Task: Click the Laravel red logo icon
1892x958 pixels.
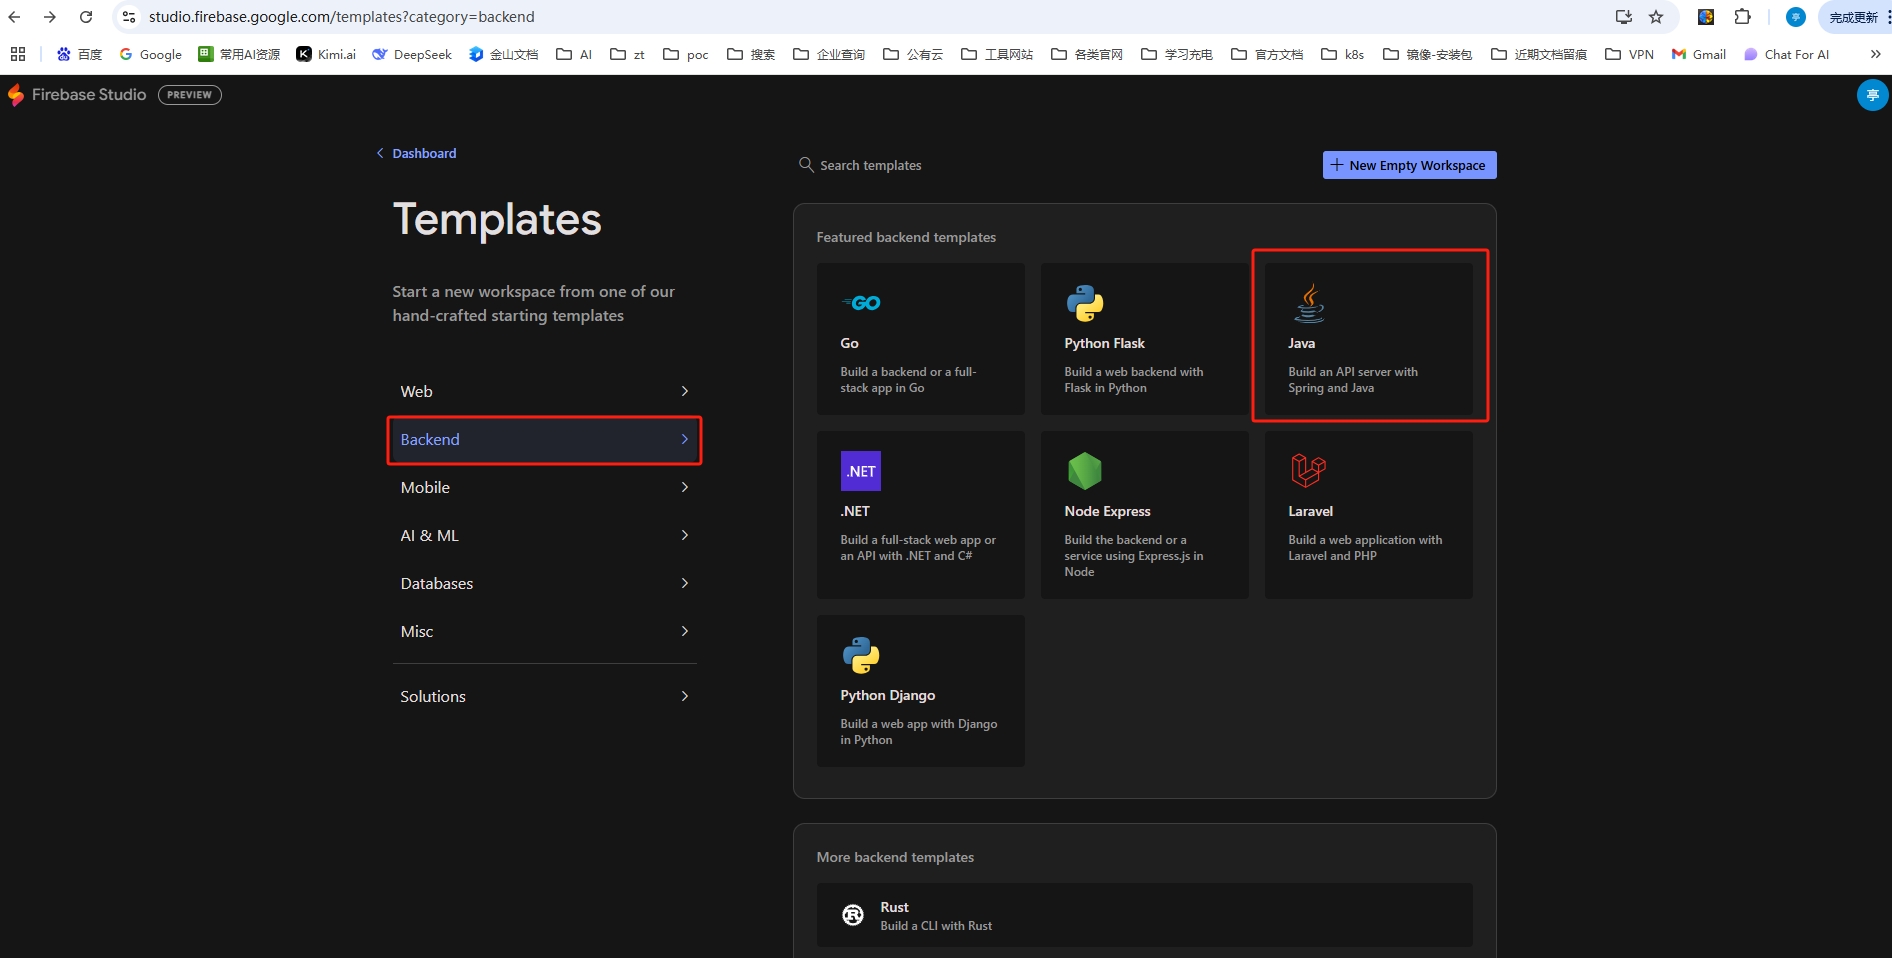Action: (1308, 470)
